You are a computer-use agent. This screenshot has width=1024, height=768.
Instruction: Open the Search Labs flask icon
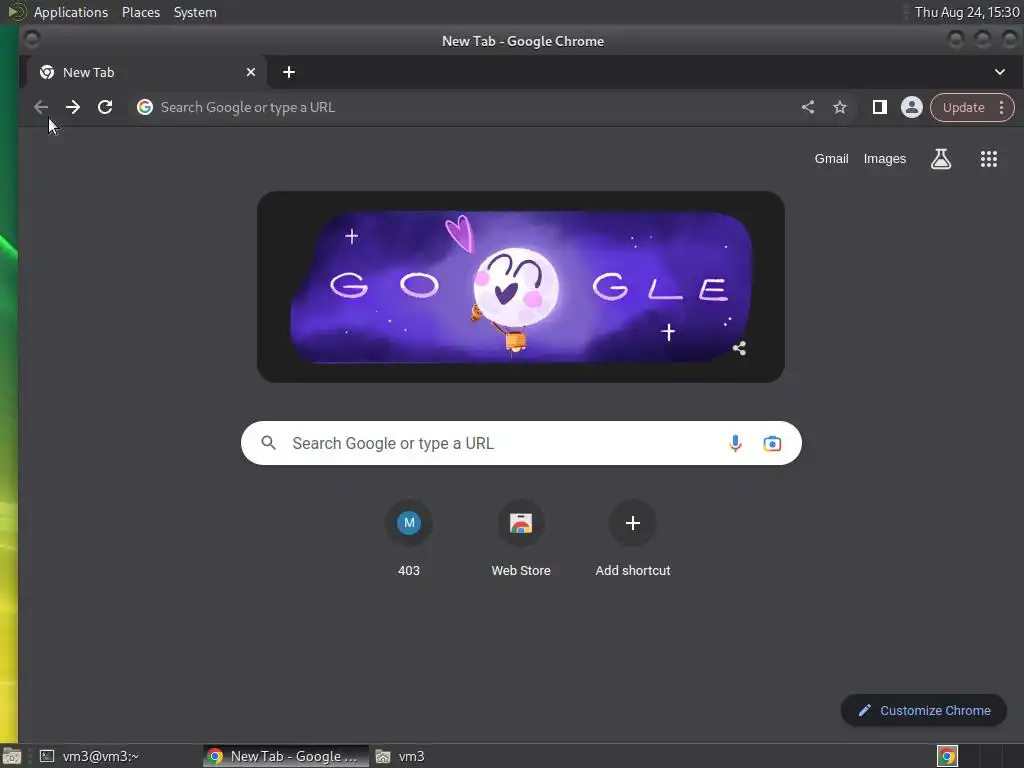[941, 159]
